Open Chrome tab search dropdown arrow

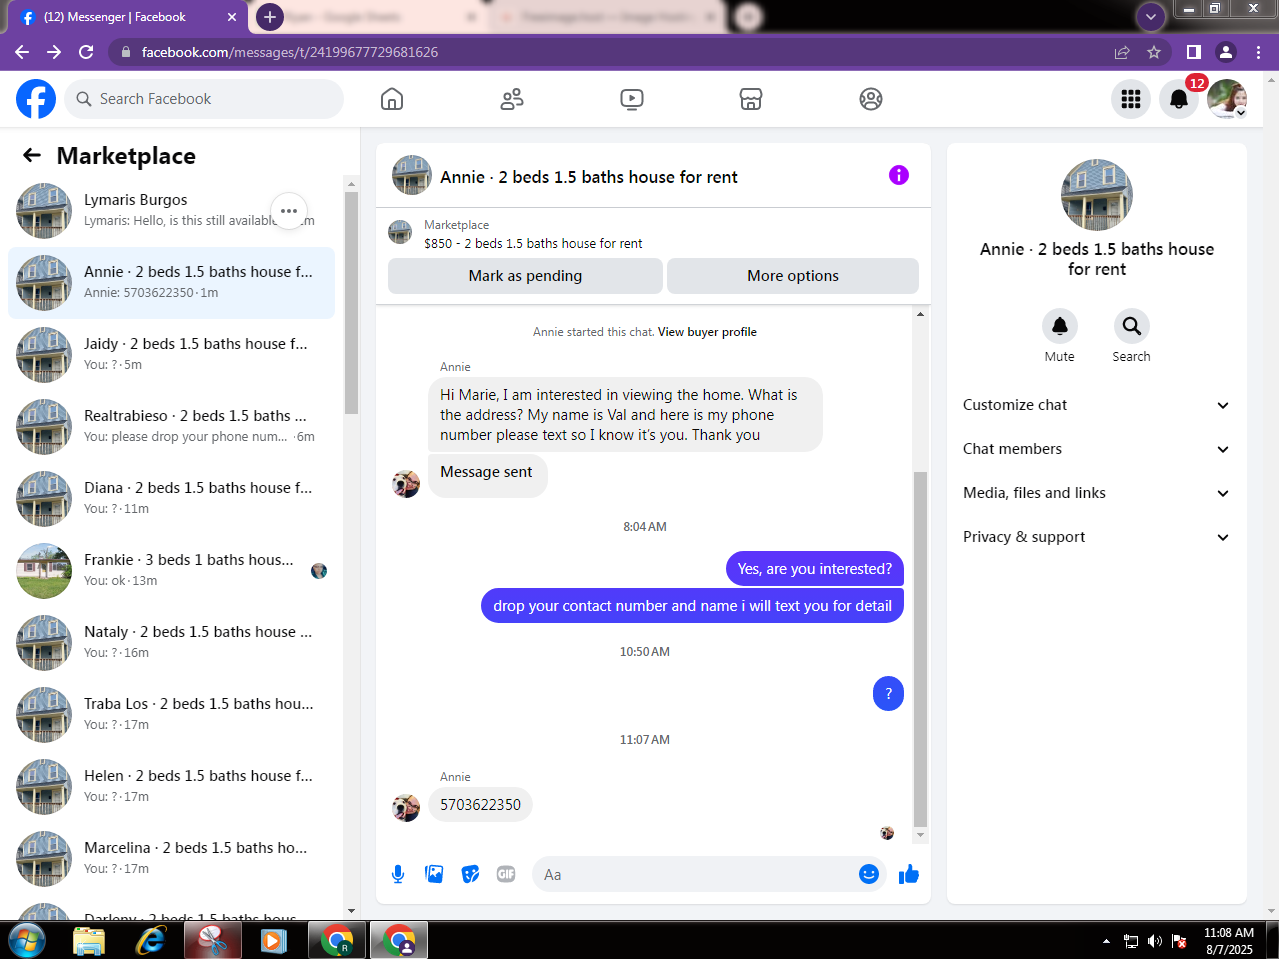pos(1151,16)
